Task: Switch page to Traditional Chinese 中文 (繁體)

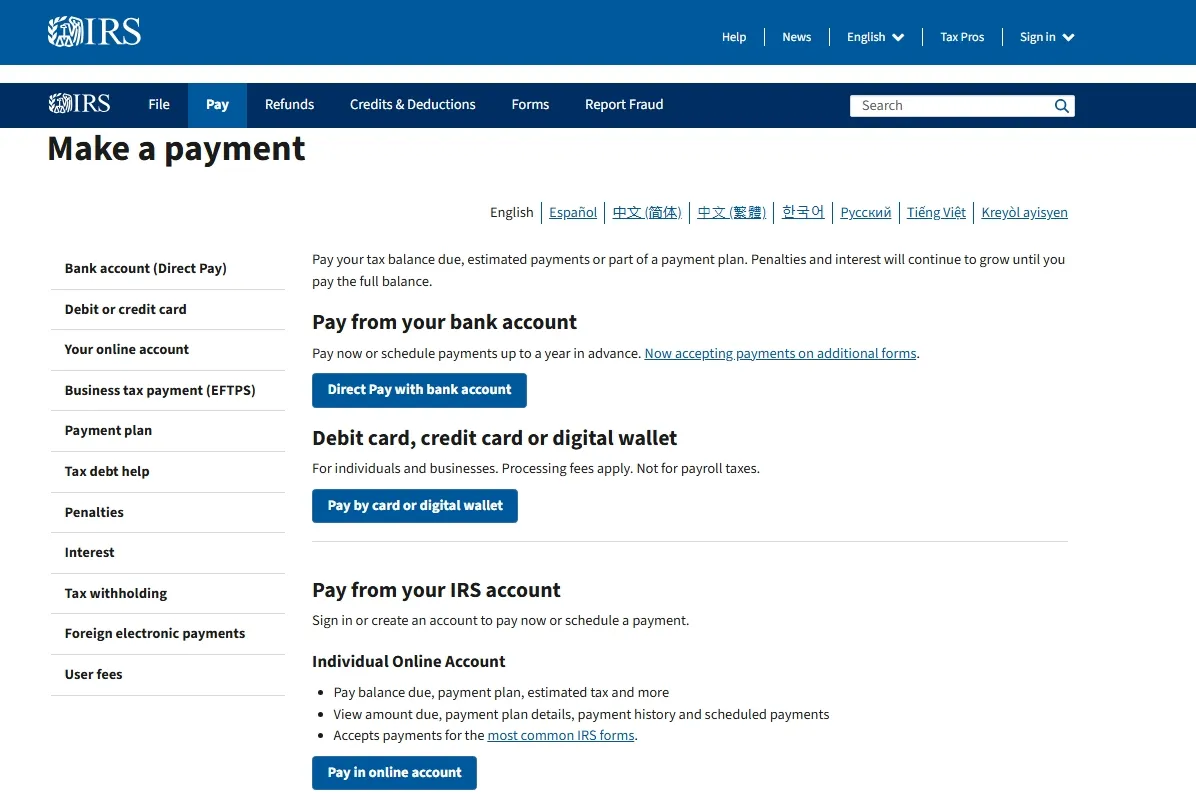Action: point(731,212)
